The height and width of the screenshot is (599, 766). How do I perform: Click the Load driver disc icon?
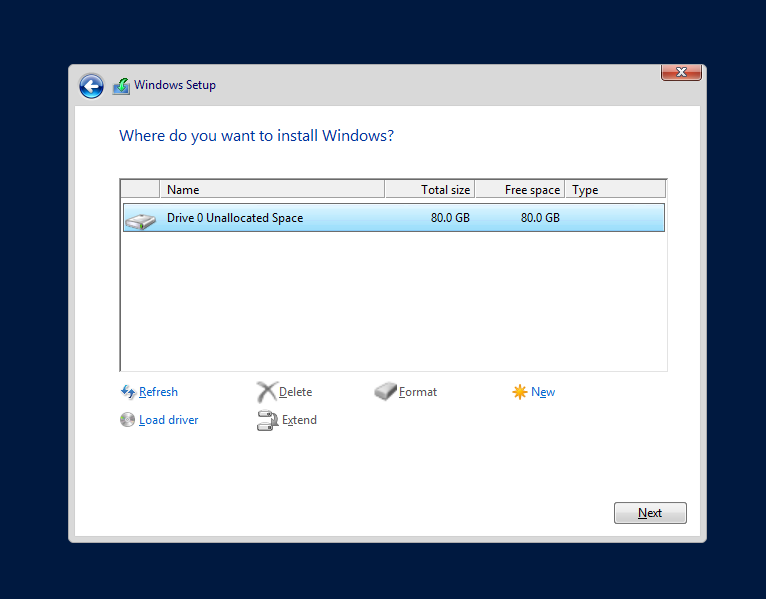[x=127, y=420]
